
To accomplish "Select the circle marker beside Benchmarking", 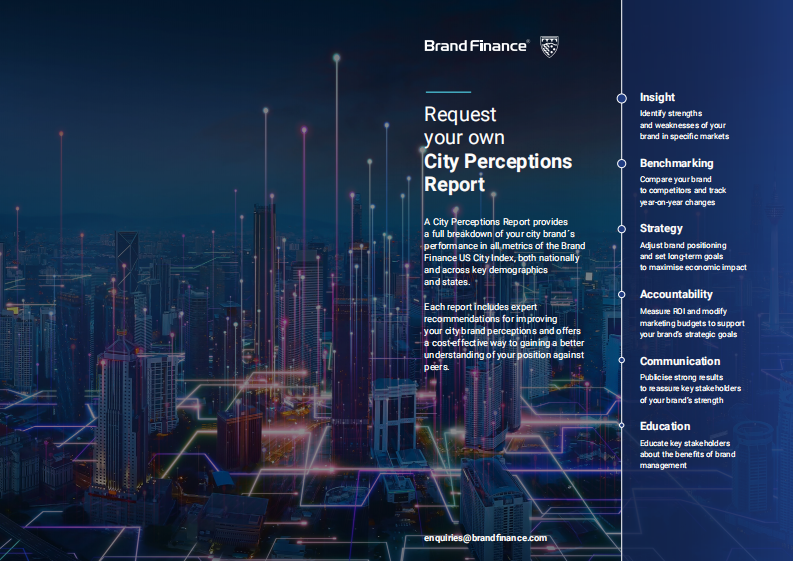I will pyautogui.click(x=622, y=163).
